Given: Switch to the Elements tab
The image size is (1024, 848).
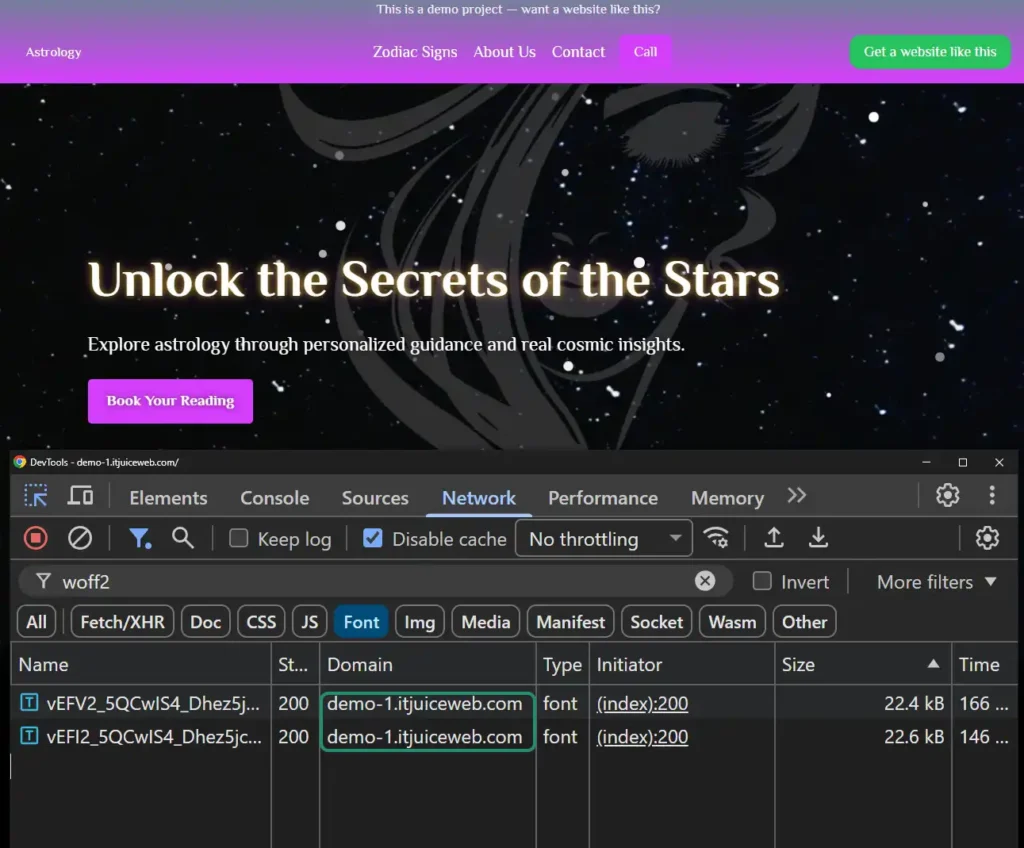Looking at the screenshot, I should click(x=168, y=498).
